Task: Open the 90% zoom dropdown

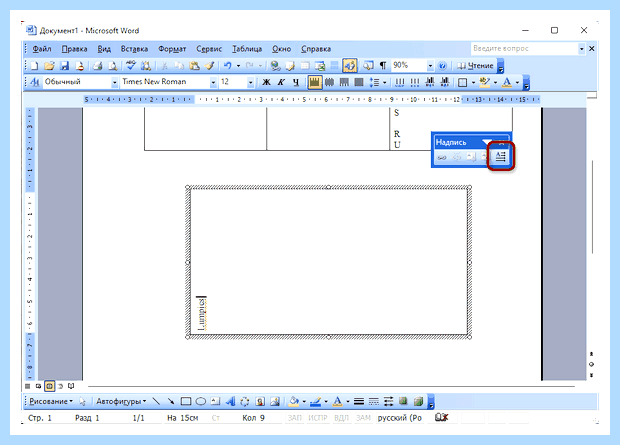Action: tap(430, 66)
